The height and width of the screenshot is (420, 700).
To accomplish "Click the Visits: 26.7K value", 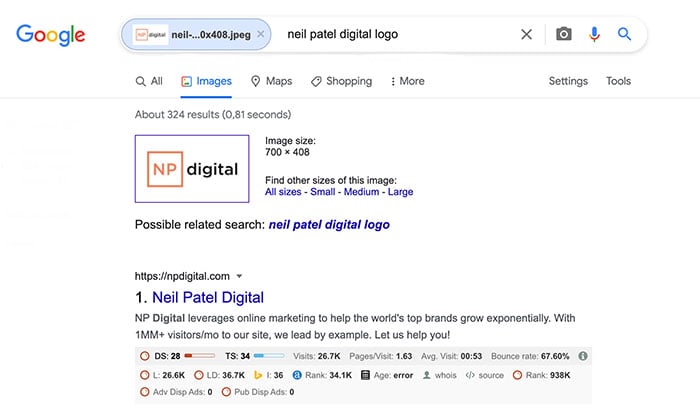I will tap(329, 356).
